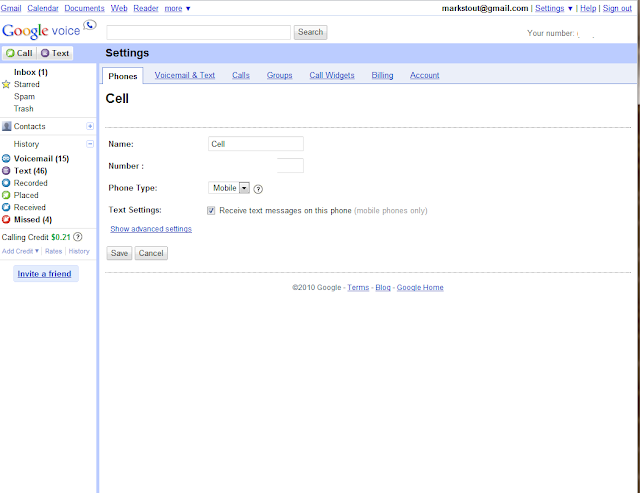Viewport: 640px width, 493px height.
Task: Select the Phones tab
Action: (x=122, y=76)
